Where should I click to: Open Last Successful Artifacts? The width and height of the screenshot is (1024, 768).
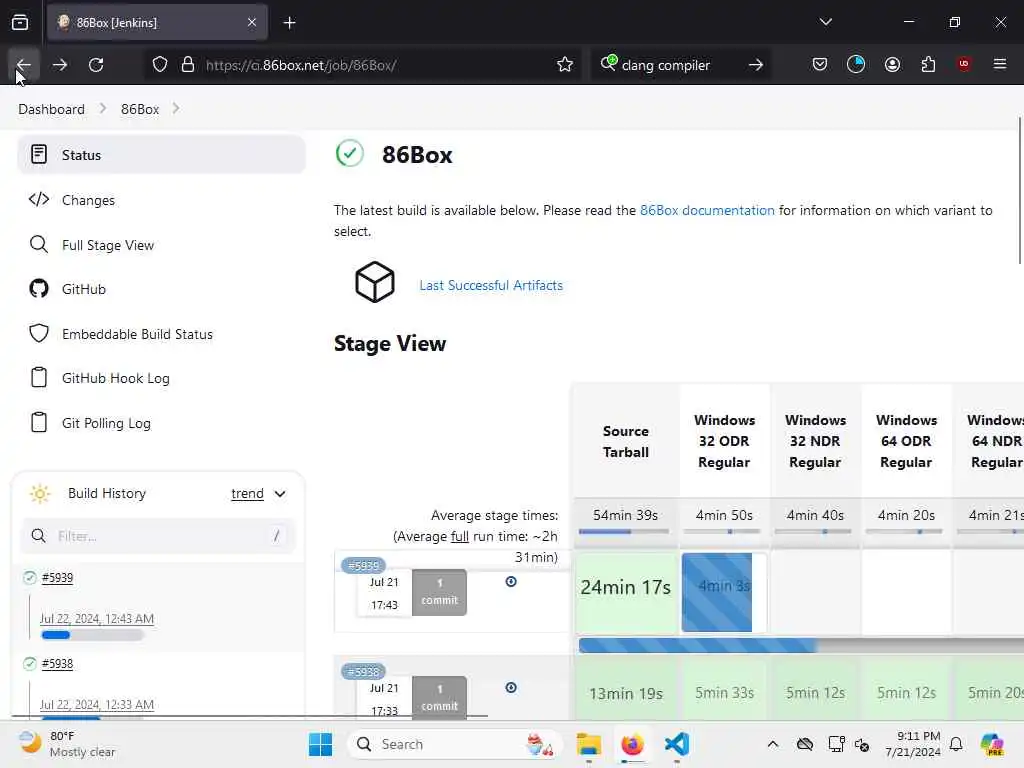click(x=491, y=285)
